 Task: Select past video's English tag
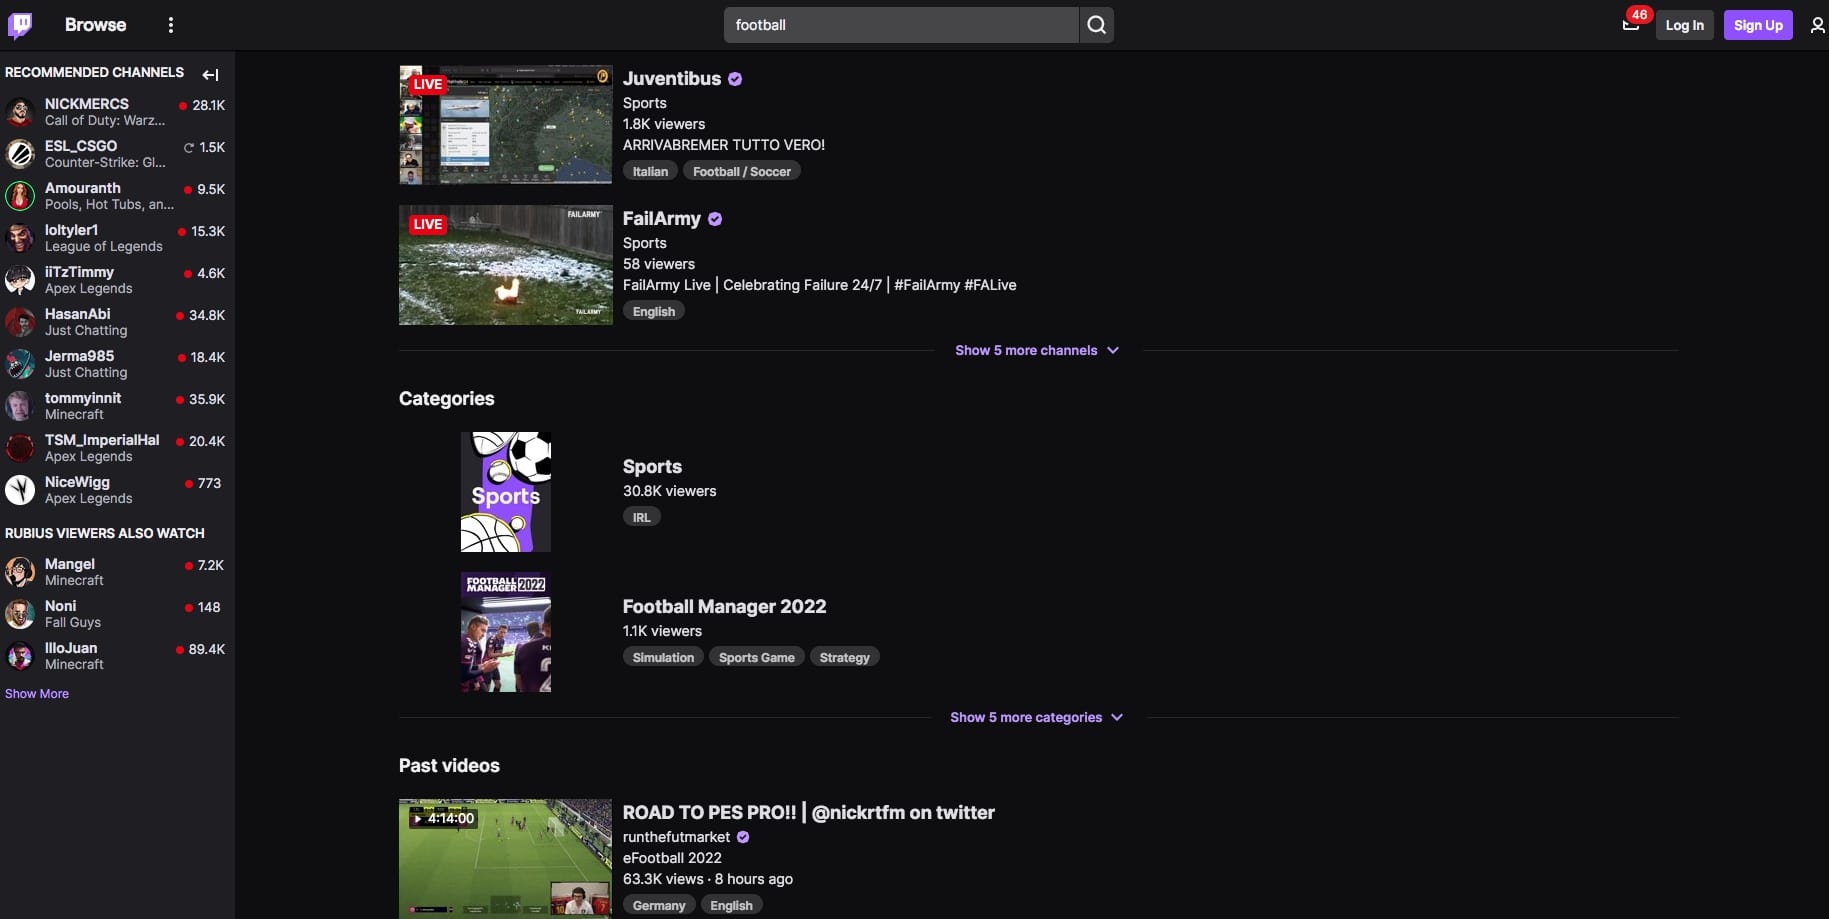pos(732,905)
